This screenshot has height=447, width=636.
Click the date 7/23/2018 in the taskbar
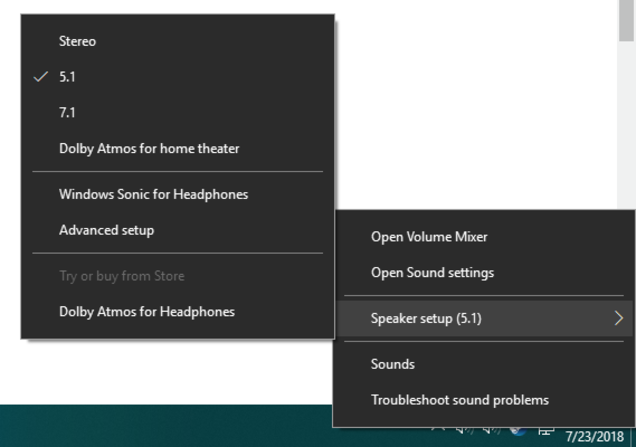594,436
